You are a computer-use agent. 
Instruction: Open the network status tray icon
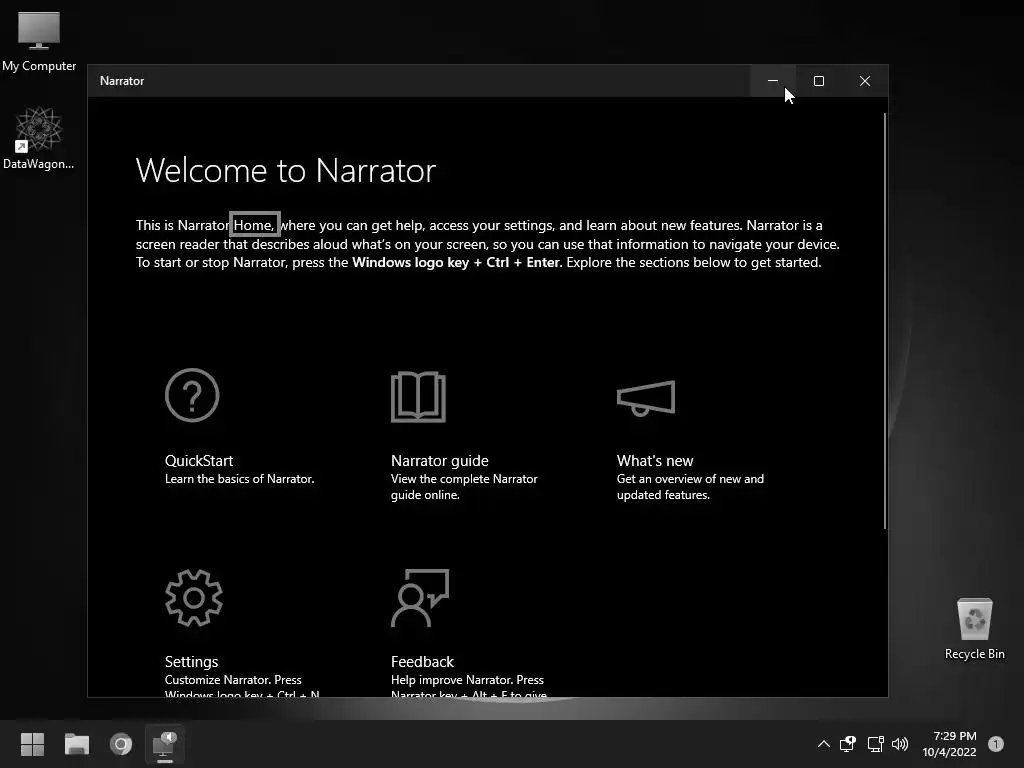(x=875, y=744)
